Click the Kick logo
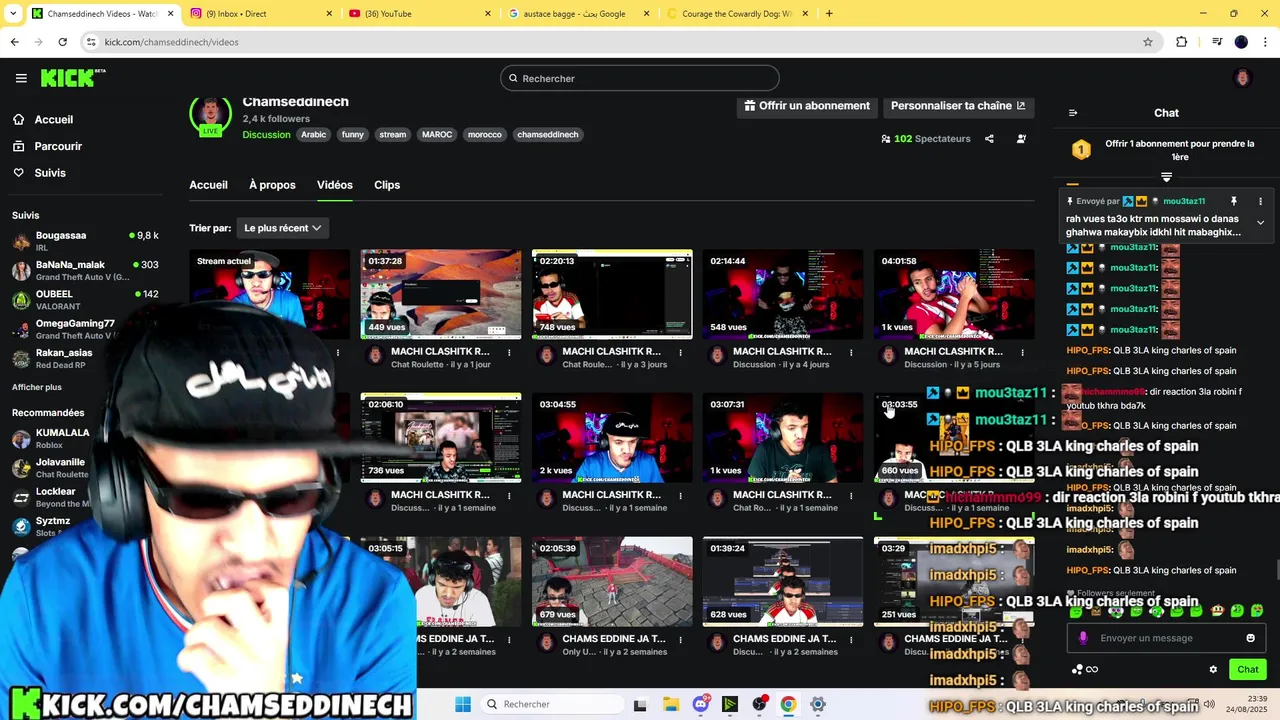The width and height of the screenshot is (1280, 720). click(73, 78)
